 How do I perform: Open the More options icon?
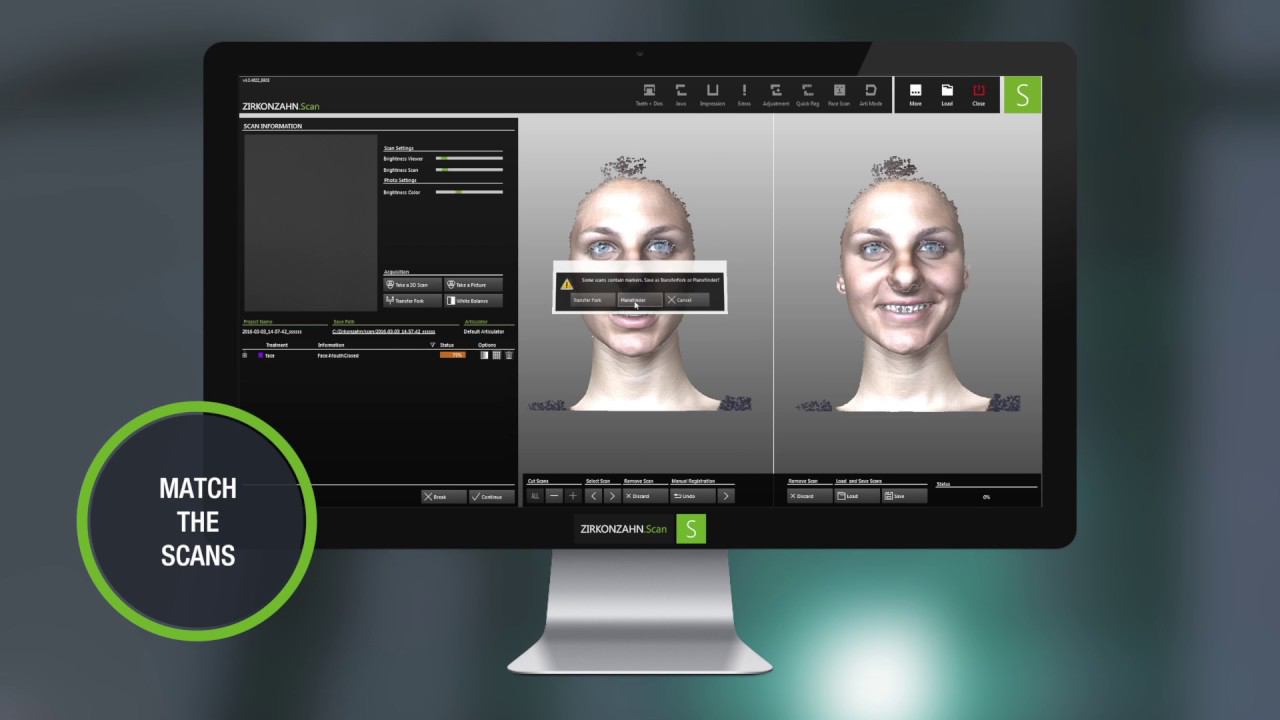[x=915, y=94]
